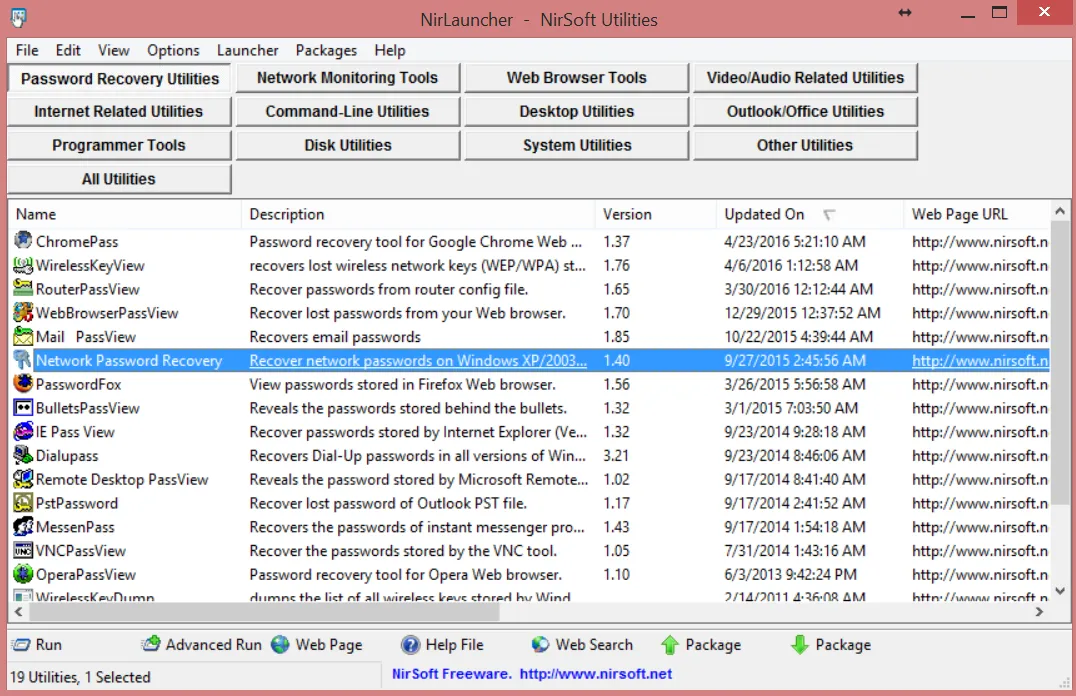Sort list by Version column header
This screenshot has width=1076, height=696.
click(656, 214)
